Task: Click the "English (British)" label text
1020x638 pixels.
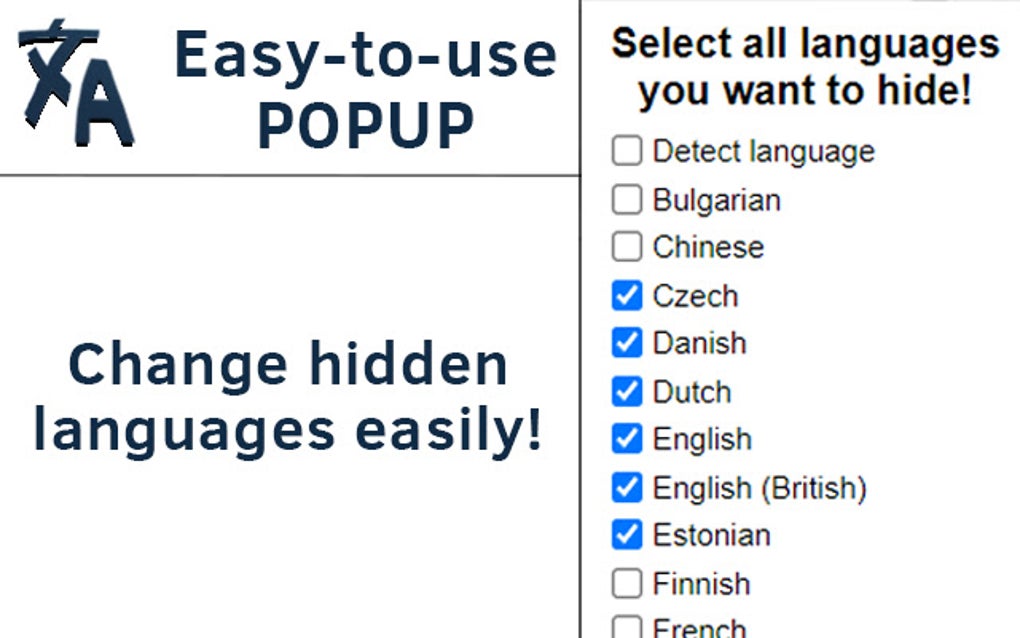Action: (759, 488)
